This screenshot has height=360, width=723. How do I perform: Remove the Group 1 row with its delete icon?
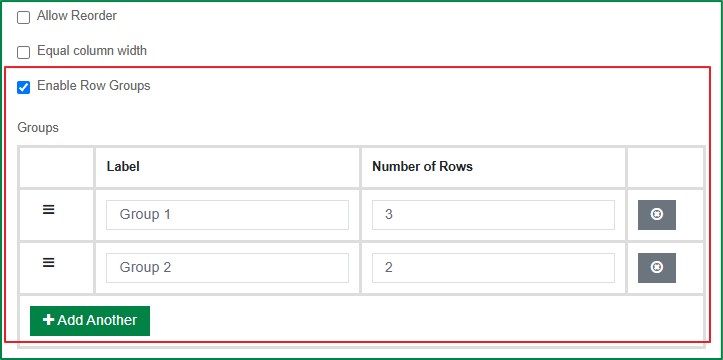657,214
